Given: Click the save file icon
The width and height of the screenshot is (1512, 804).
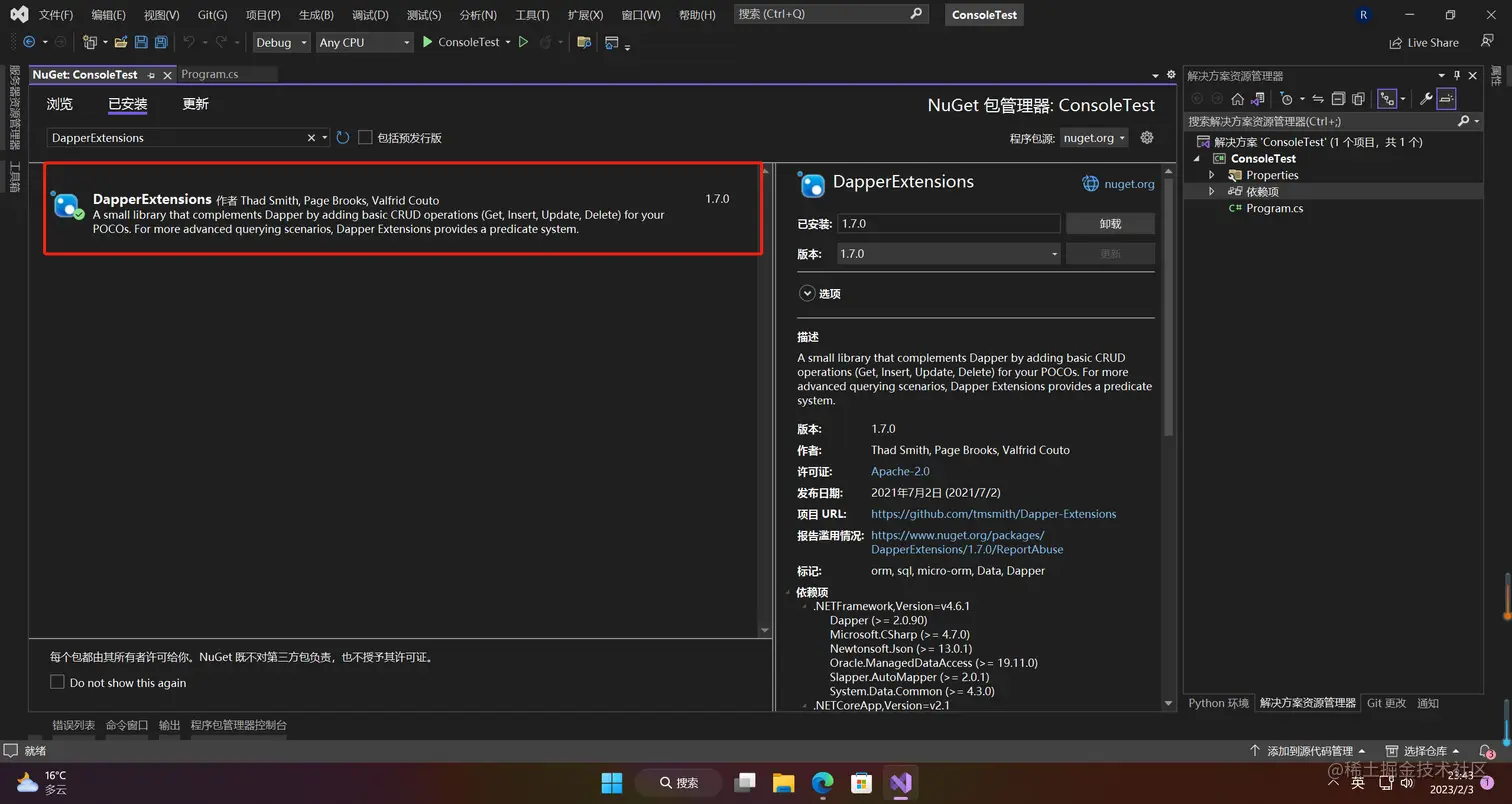Looking at the screenshot, I should (141, 42).
